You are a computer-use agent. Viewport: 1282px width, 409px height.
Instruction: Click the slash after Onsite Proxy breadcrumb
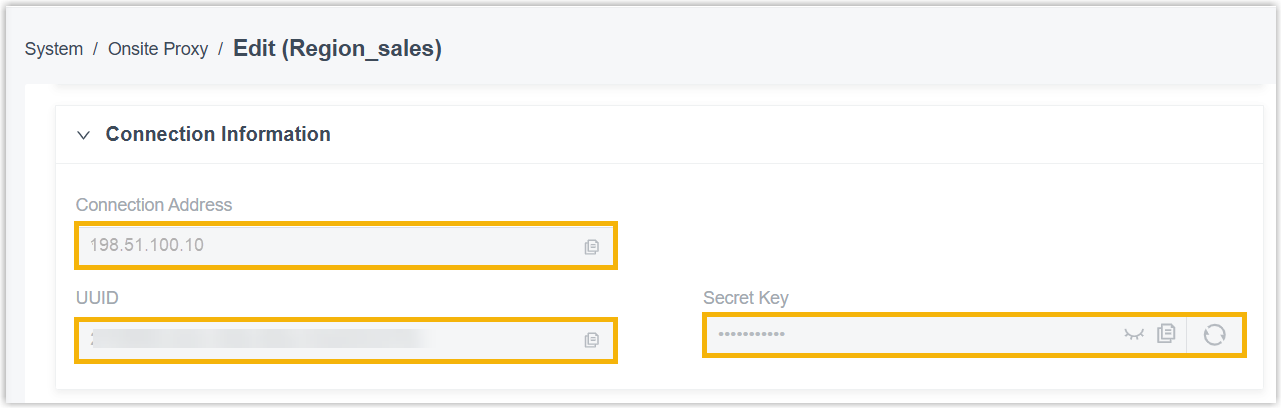point(220,49)
